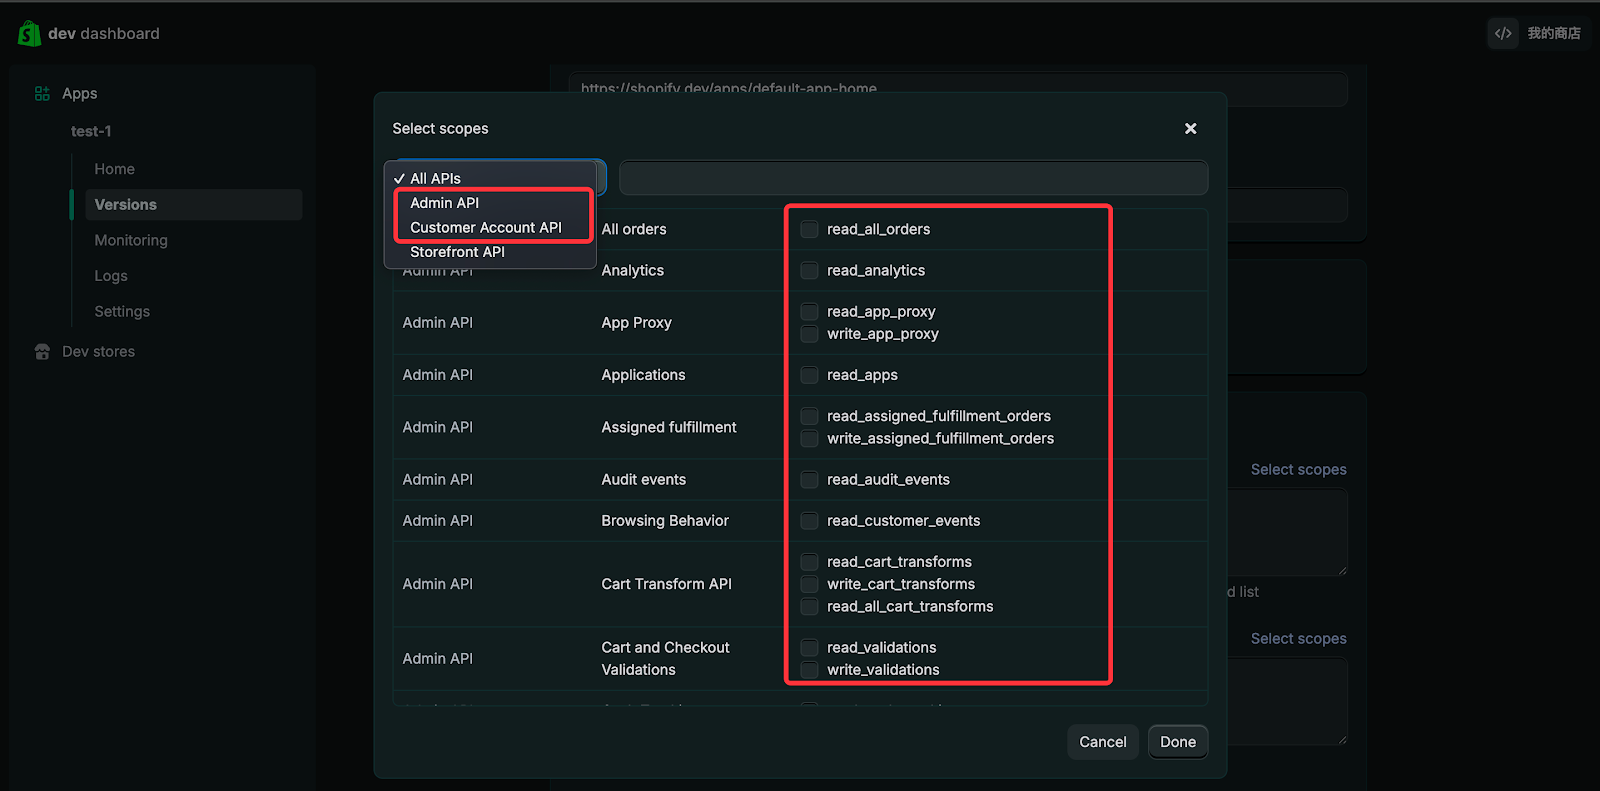Viewport: 1600px width, 791px height.
Task: Go to Monitoring in the sidebar
Action: point(131,241)
